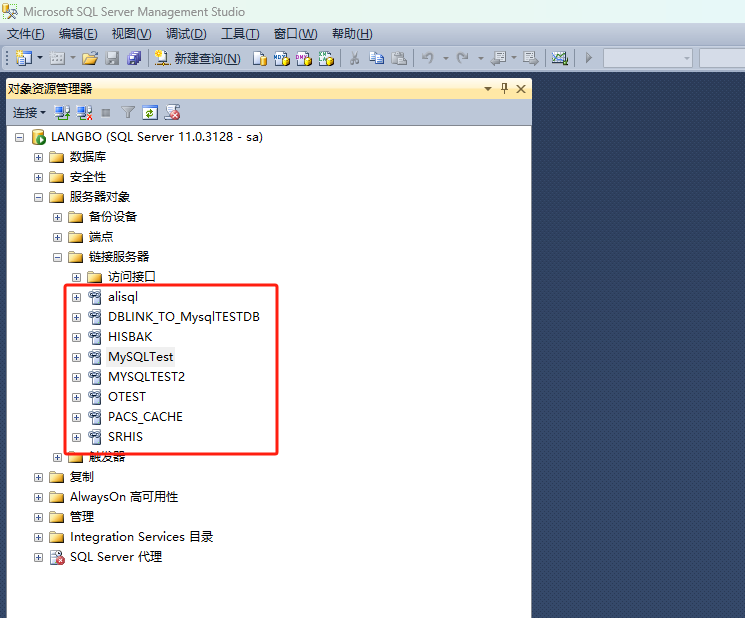Open the 文件(F) menu
Screen dimensions: 745x618
point(26,34)
